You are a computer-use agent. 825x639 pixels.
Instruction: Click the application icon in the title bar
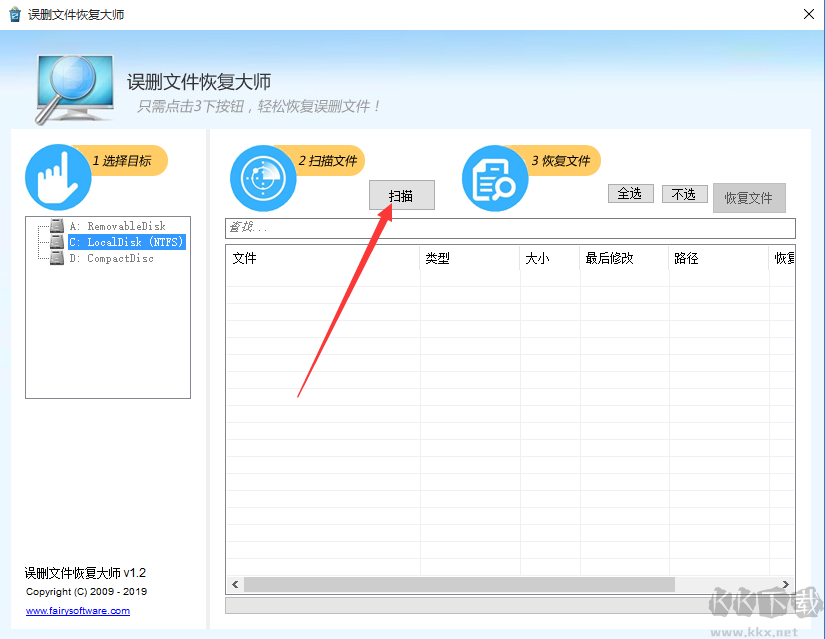click(x=17, y=14)
